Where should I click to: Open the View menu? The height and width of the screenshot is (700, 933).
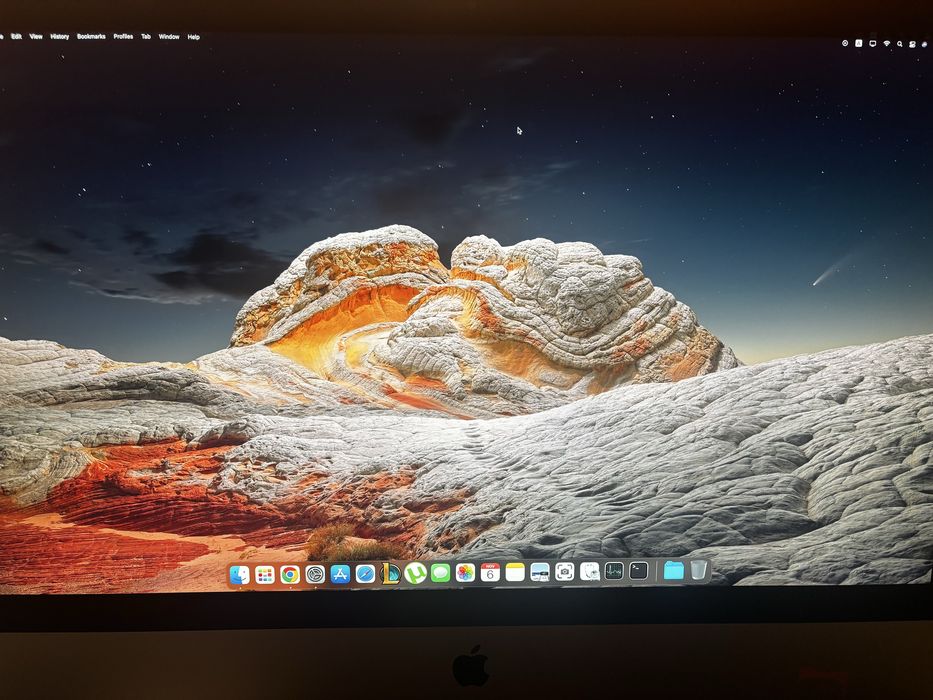tap(36, 36)
